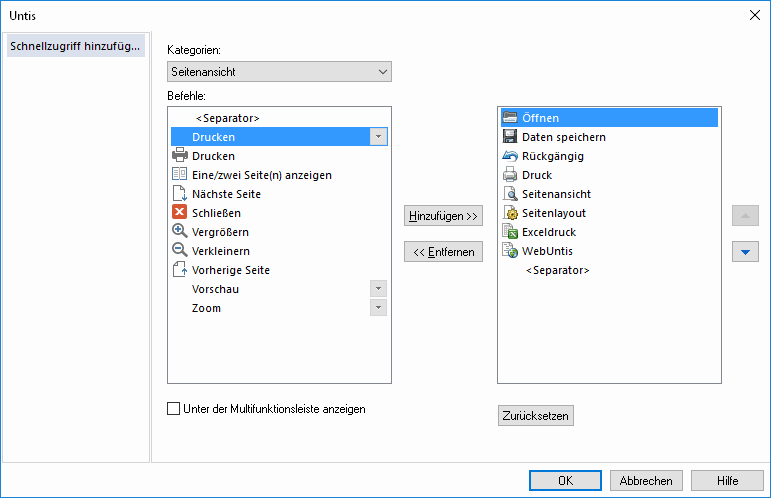Screen dimensions: 771x498
Task: Click the Zurücksetzen button
Action: coord(536,415)
